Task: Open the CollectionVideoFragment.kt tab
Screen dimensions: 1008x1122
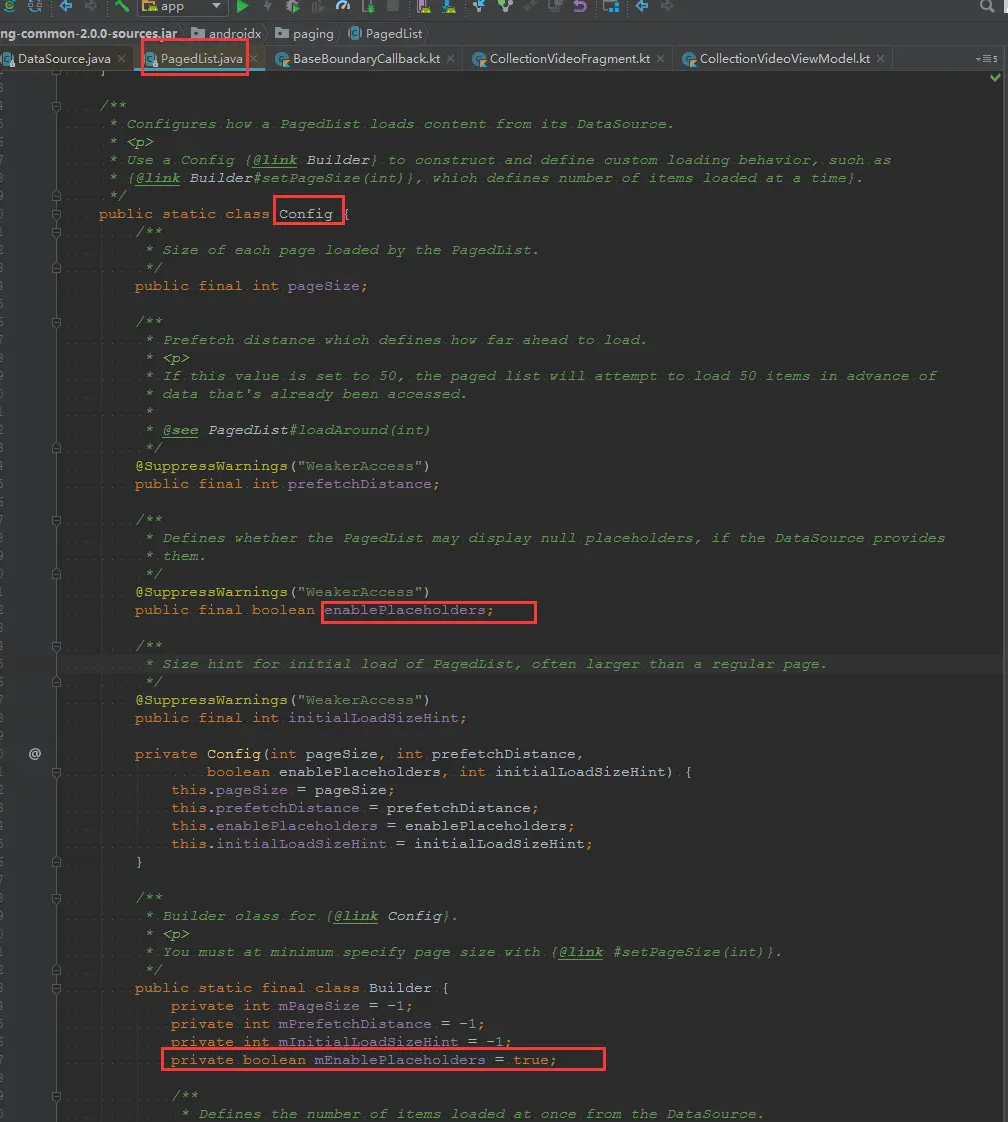Action: click(x=569, y=59)
